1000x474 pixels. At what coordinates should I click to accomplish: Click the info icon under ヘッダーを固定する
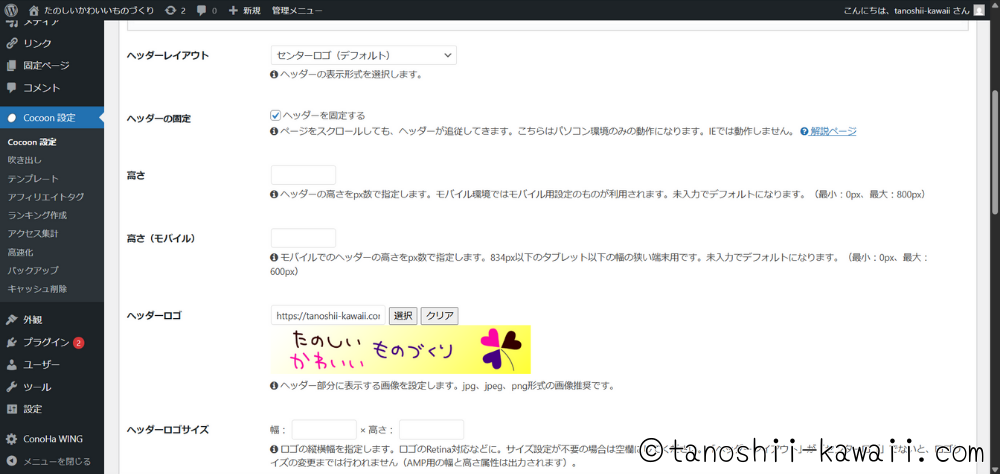click(274, 131)
